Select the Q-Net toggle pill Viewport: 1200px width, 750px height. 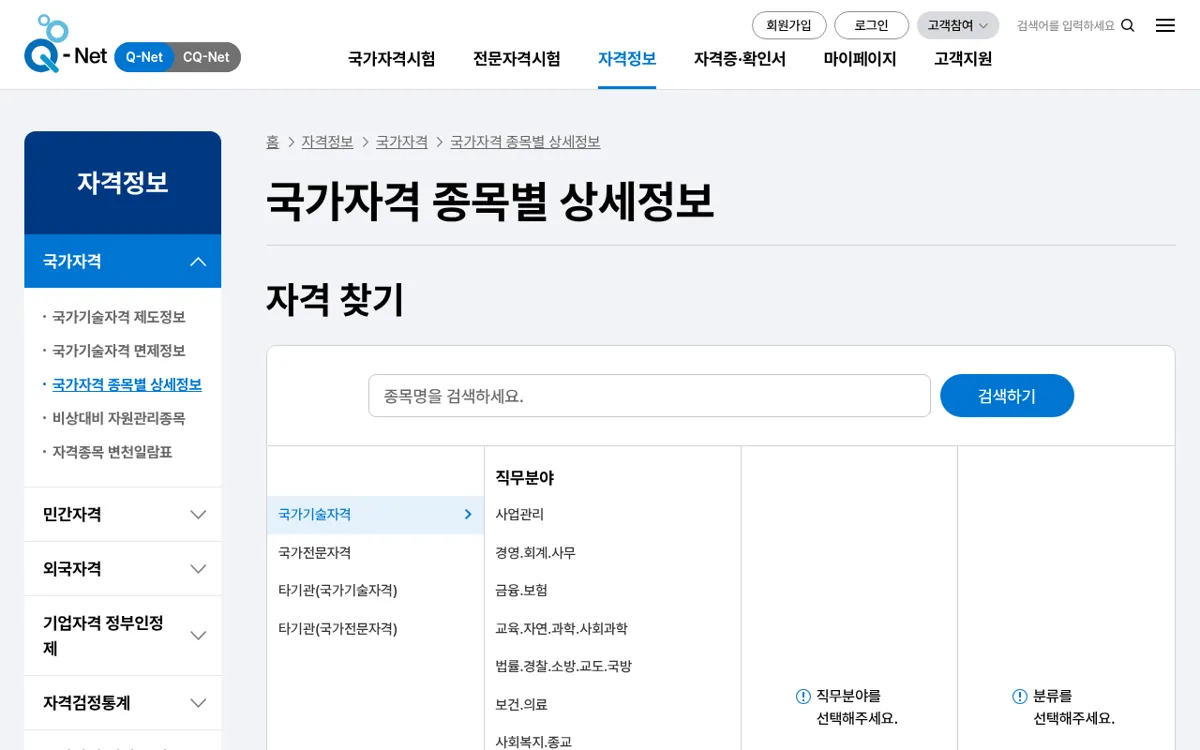(x=145, y=57)
